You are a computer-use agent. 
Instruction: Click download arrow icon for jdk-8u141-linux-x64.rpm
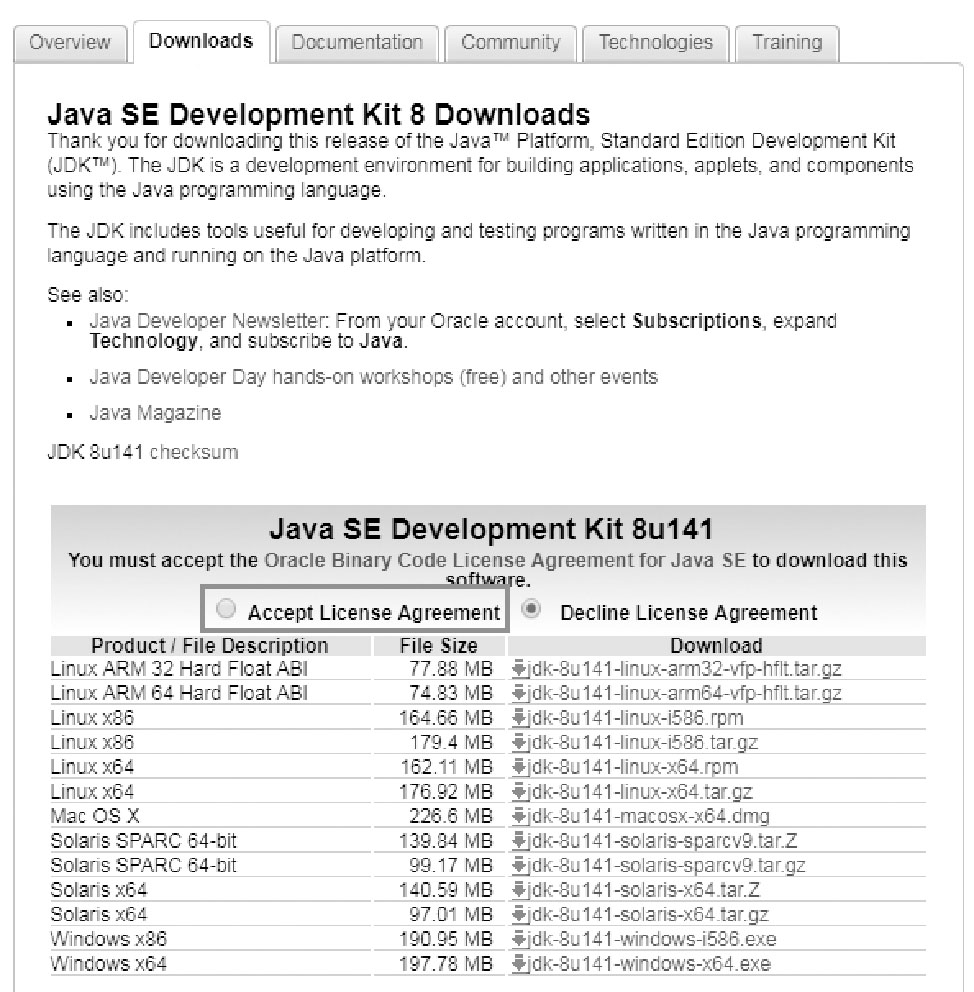point(520,767)
